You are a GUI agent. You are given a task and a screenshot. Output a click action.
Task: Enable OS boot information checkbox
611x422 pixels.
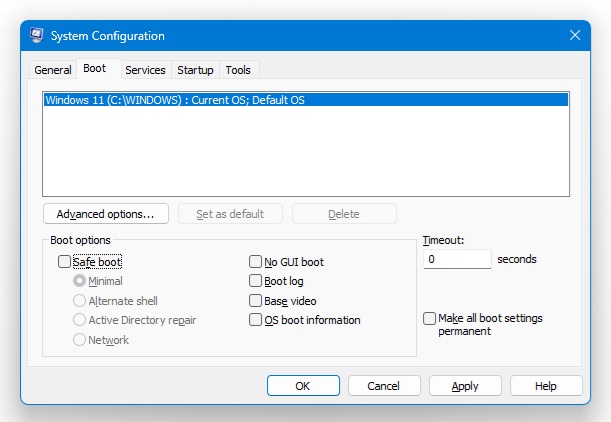(255, 320)
